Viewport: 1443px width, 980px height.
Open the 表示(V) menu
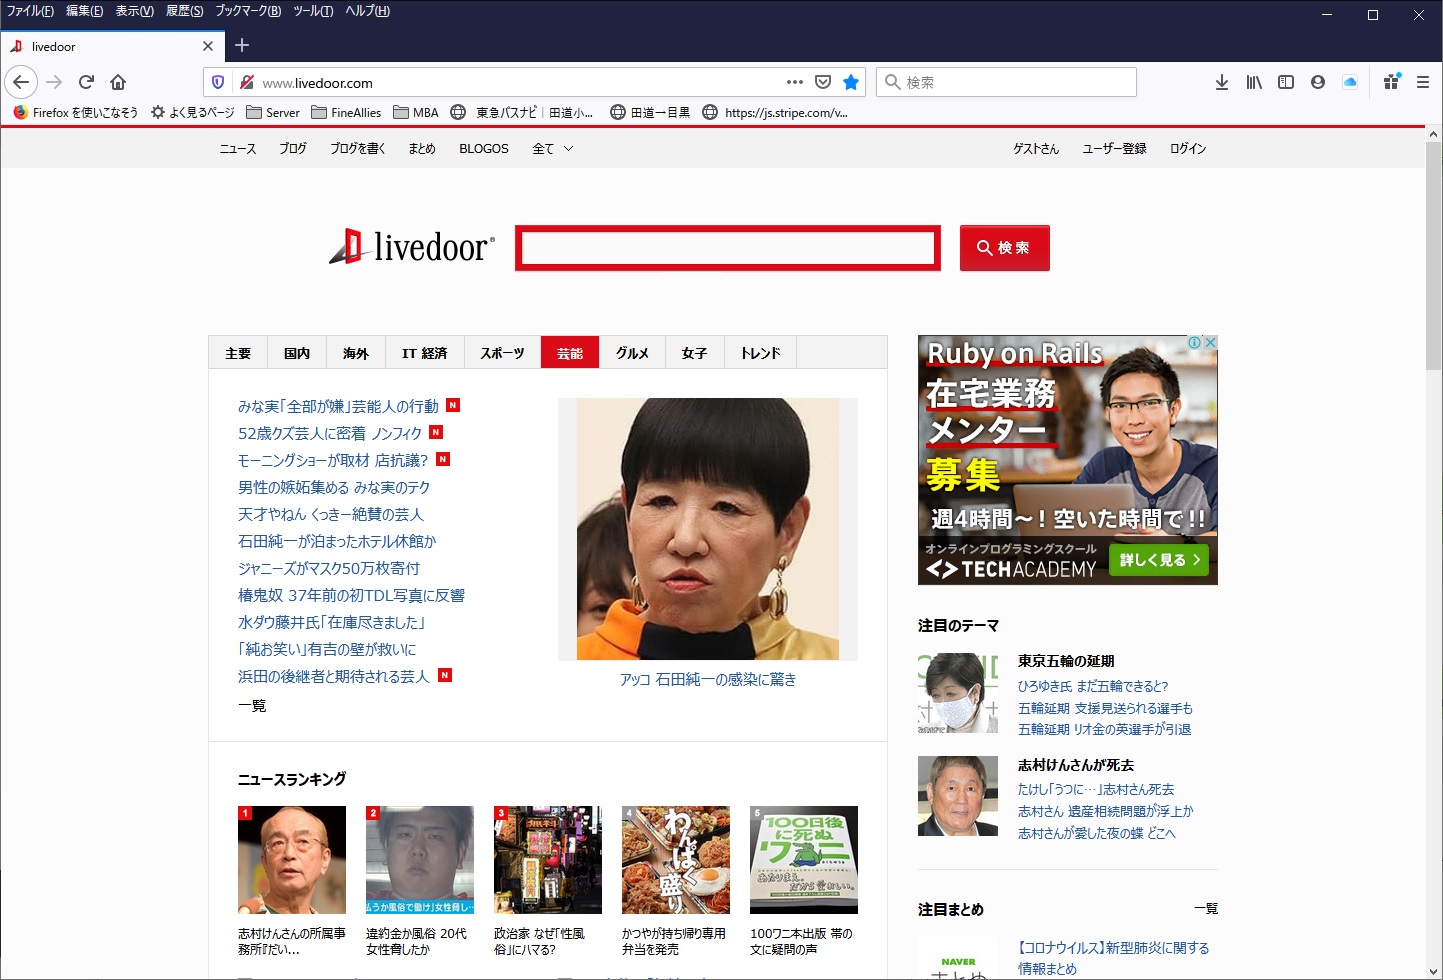(134, 11)
